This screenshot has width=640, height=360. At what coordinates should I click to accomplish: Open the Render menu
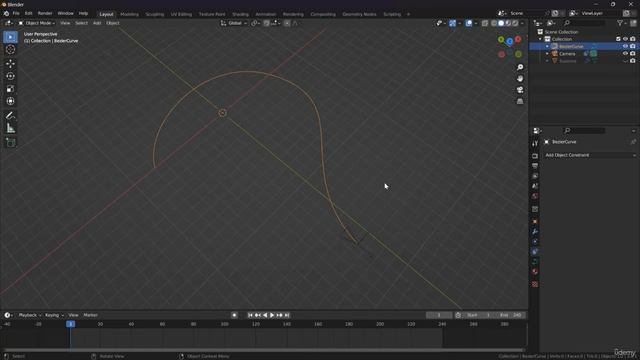(45, 13)
